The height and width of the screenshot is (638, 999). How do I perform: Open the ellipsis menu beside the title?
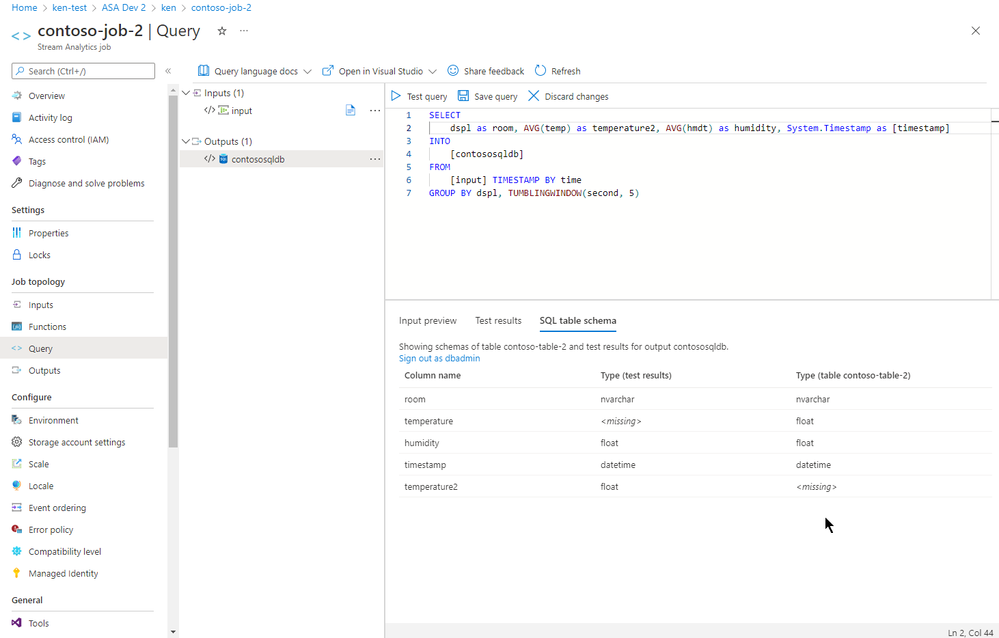coord(244,31)
